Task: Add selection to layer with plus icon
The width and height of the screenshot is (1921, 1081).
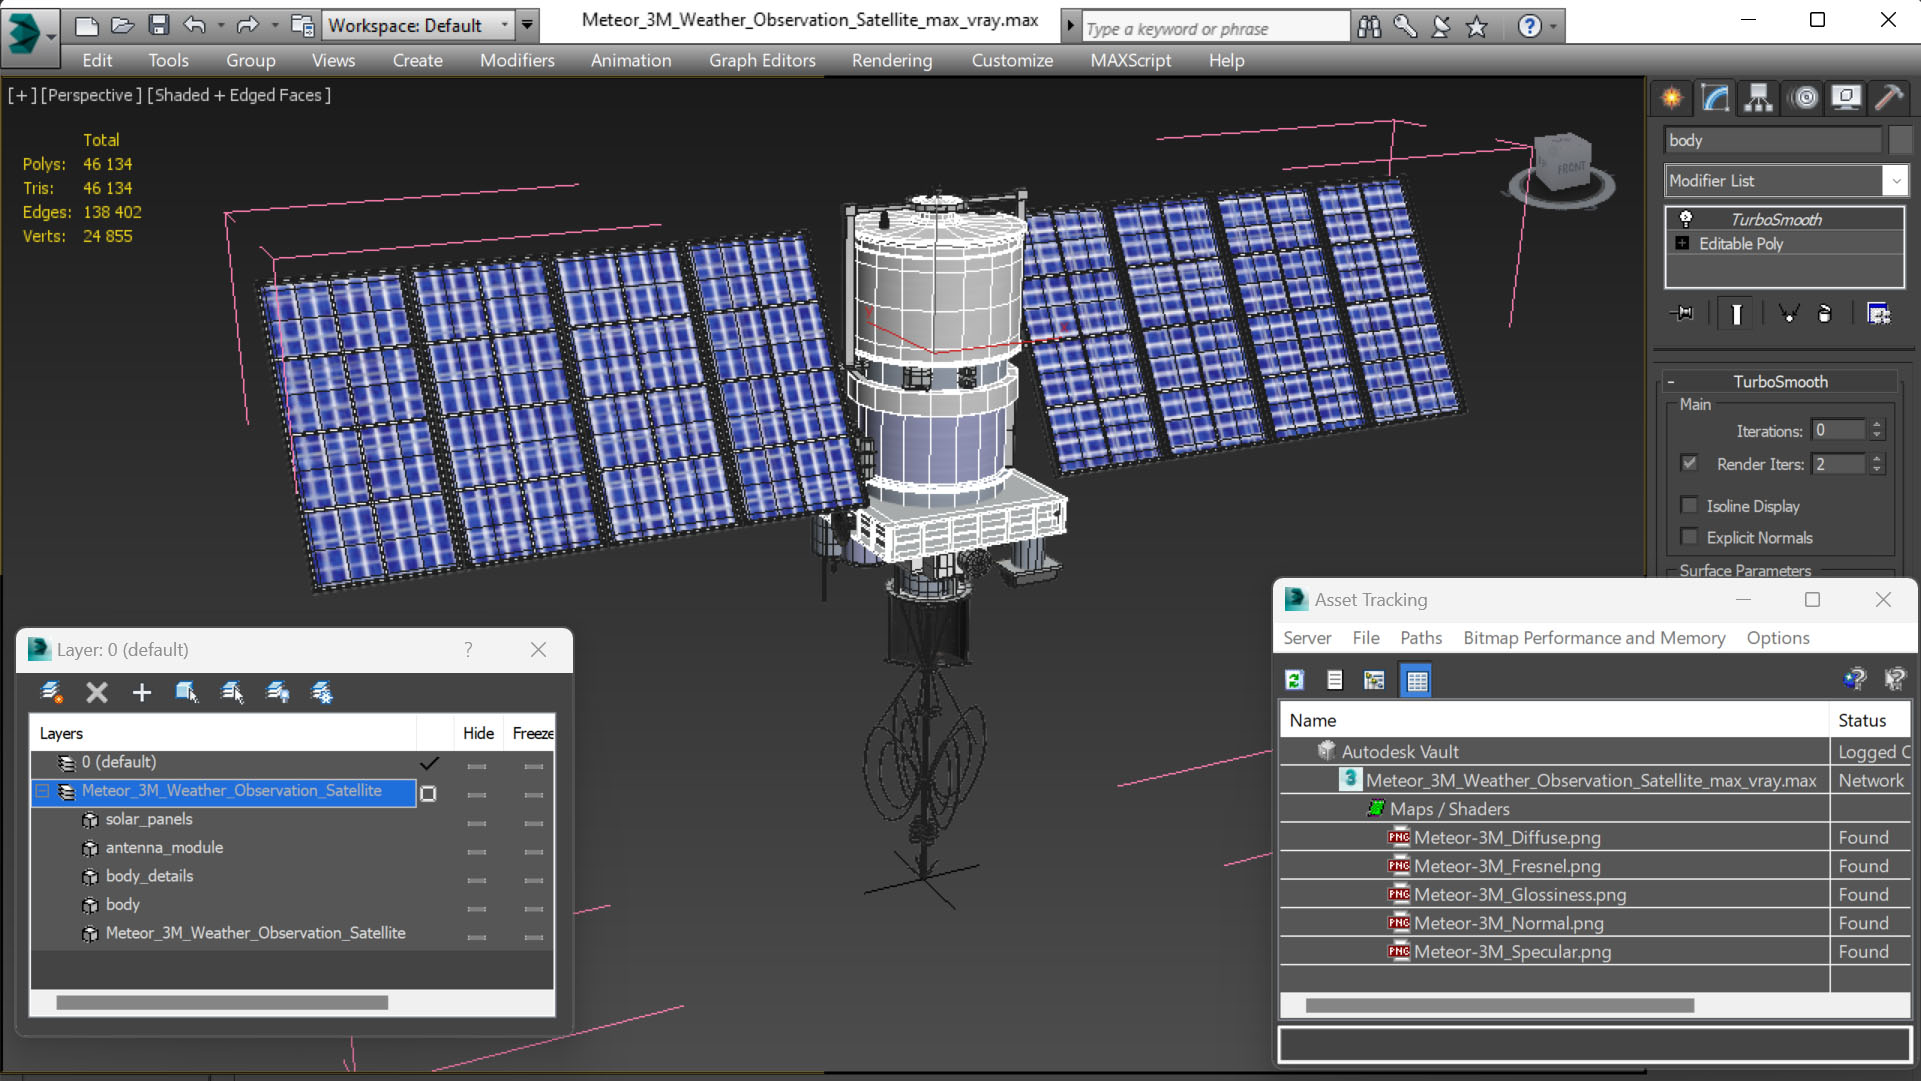Action: point(141,692)
